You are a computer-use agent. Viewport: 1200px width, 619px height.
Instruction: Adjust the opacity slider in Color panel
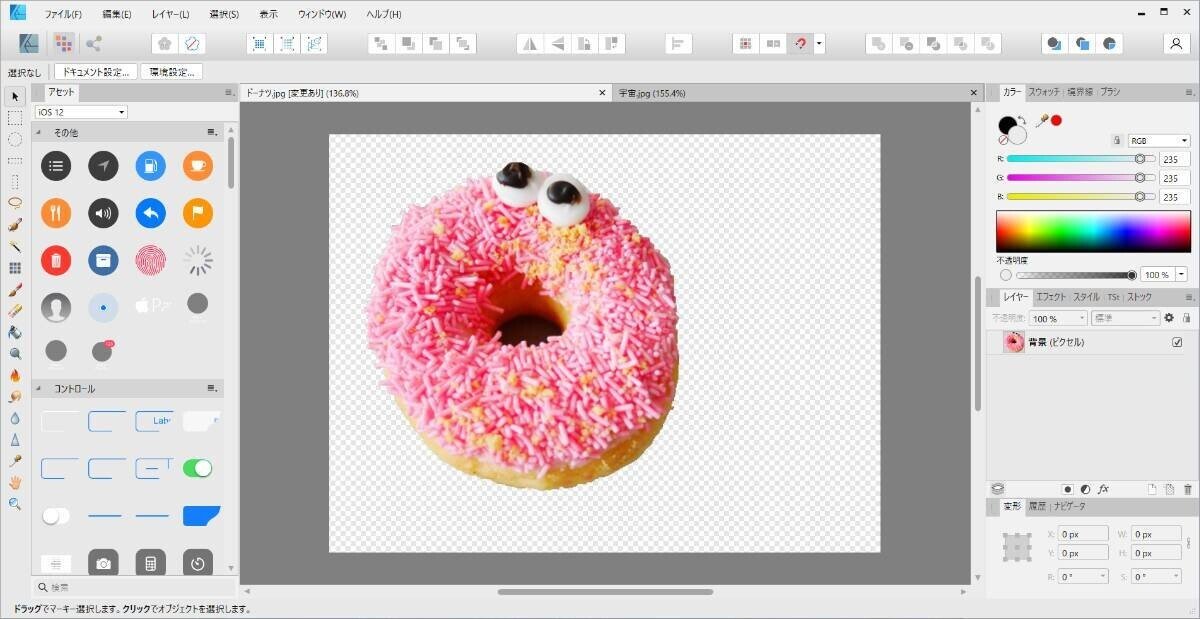[1076, 274]
